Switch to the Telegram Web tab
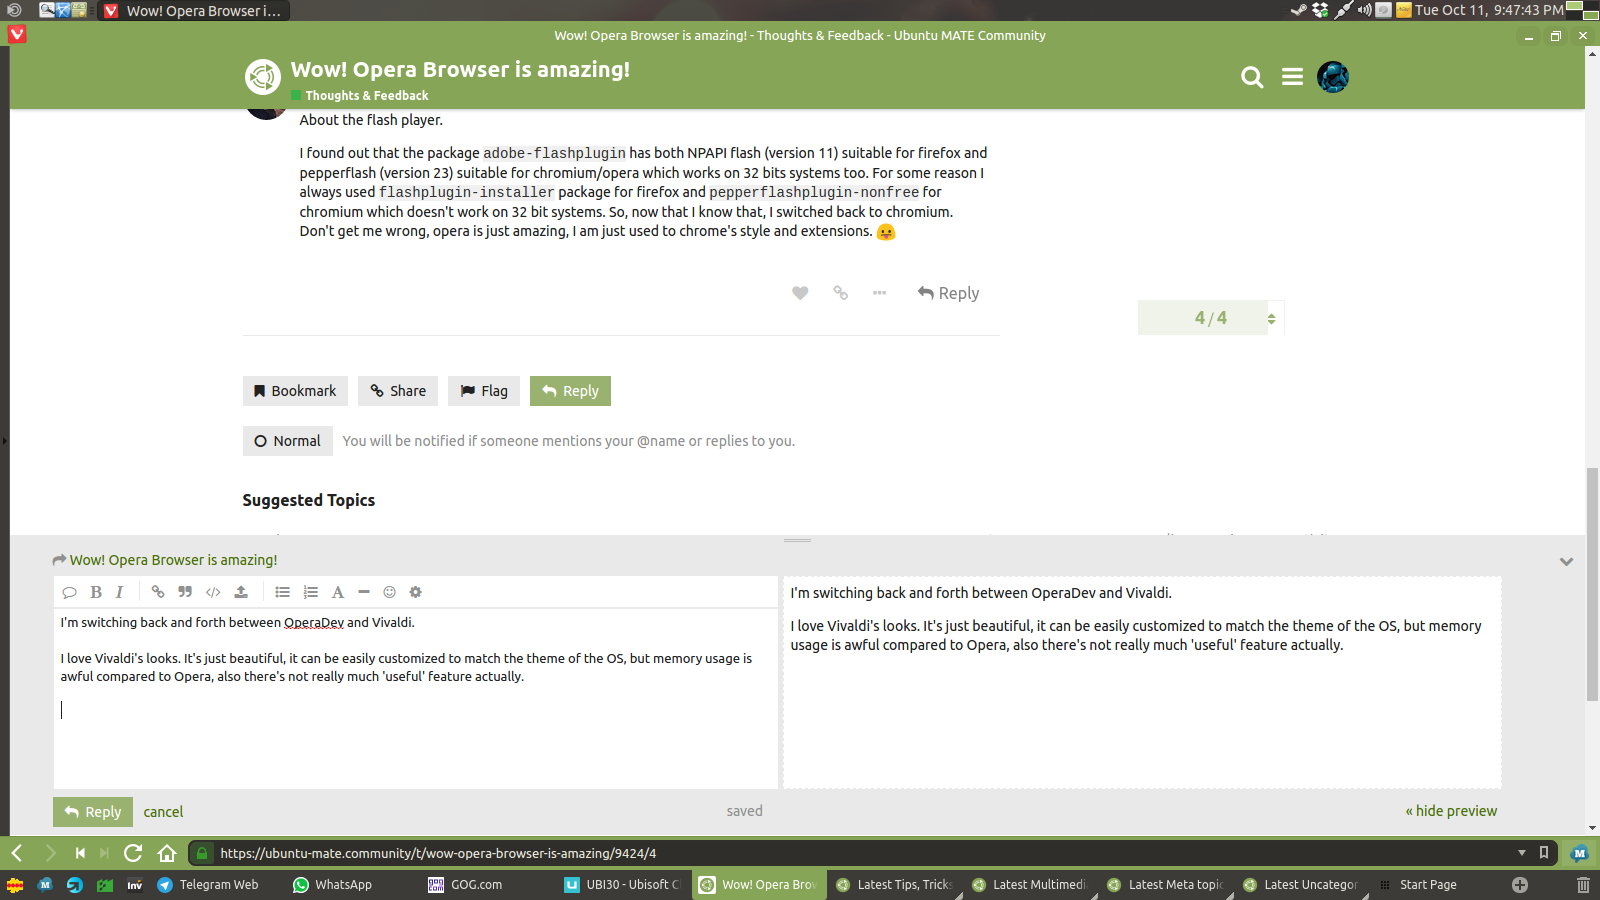The image size is (1600, 900). click(x=217, y=885)
